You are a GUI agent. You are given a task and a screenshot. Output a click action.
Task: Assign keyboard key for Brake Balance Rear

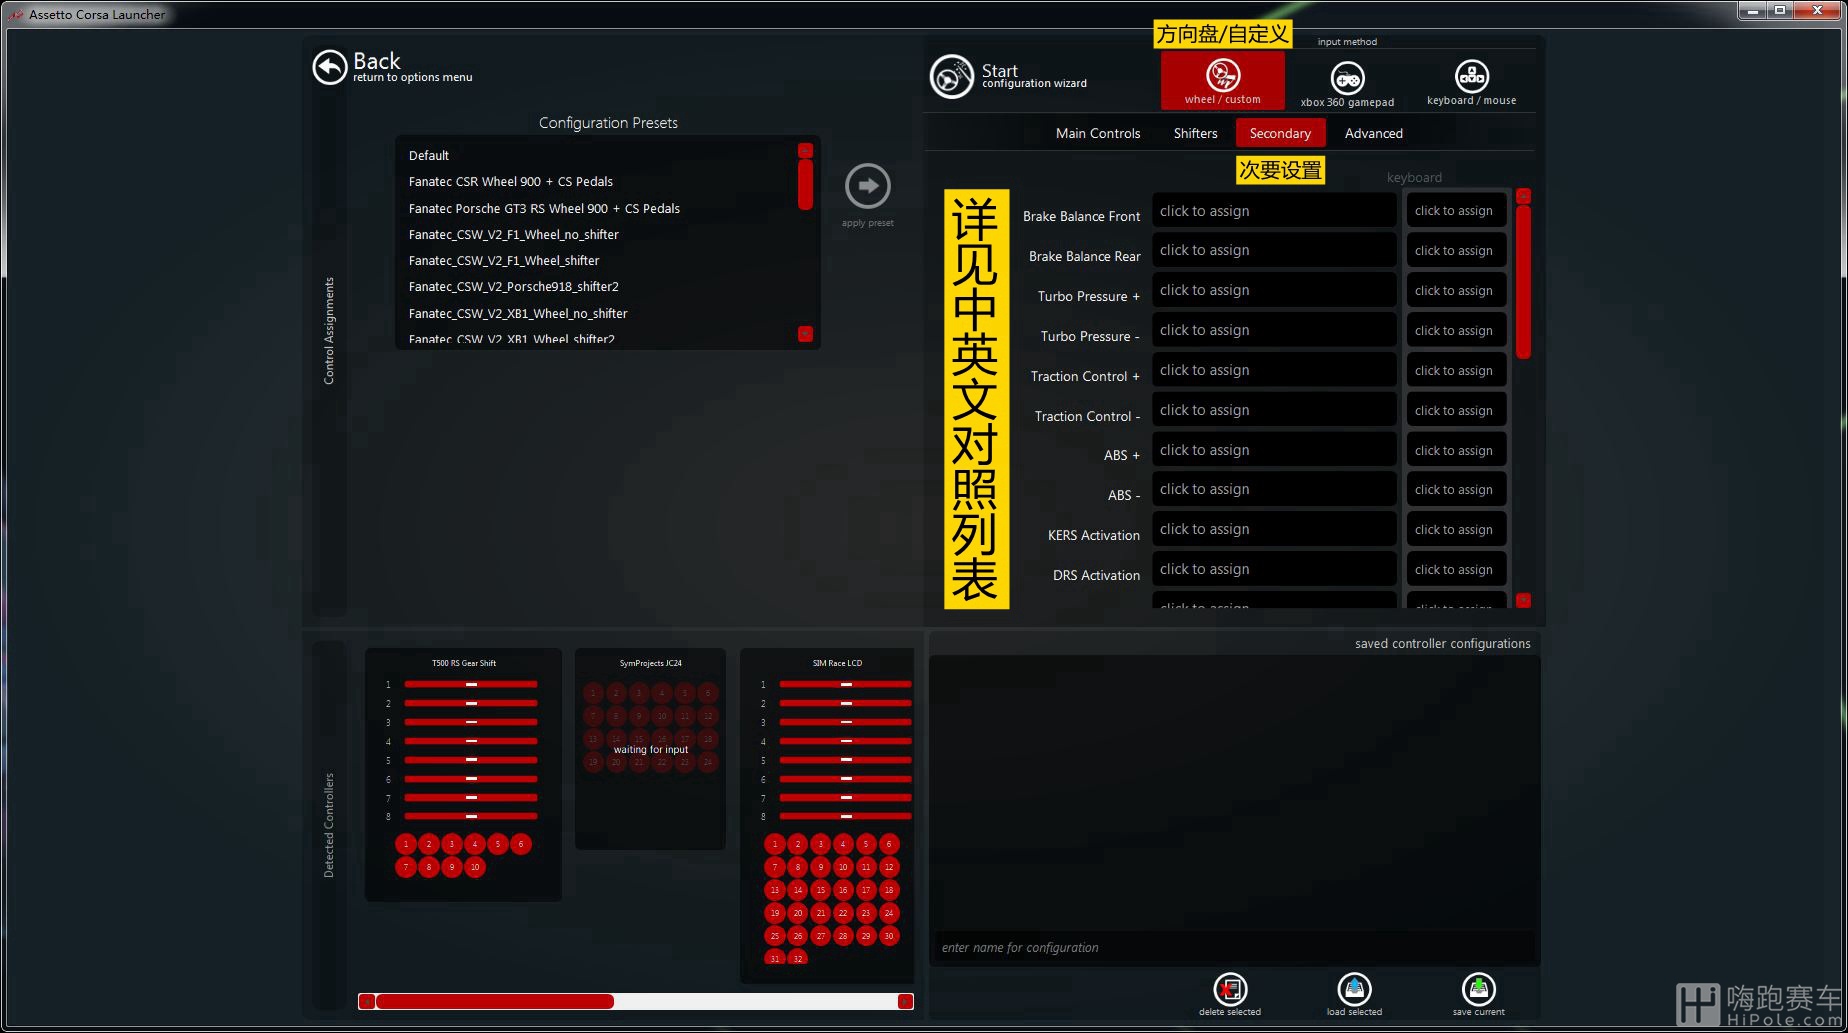(1456, 250)
